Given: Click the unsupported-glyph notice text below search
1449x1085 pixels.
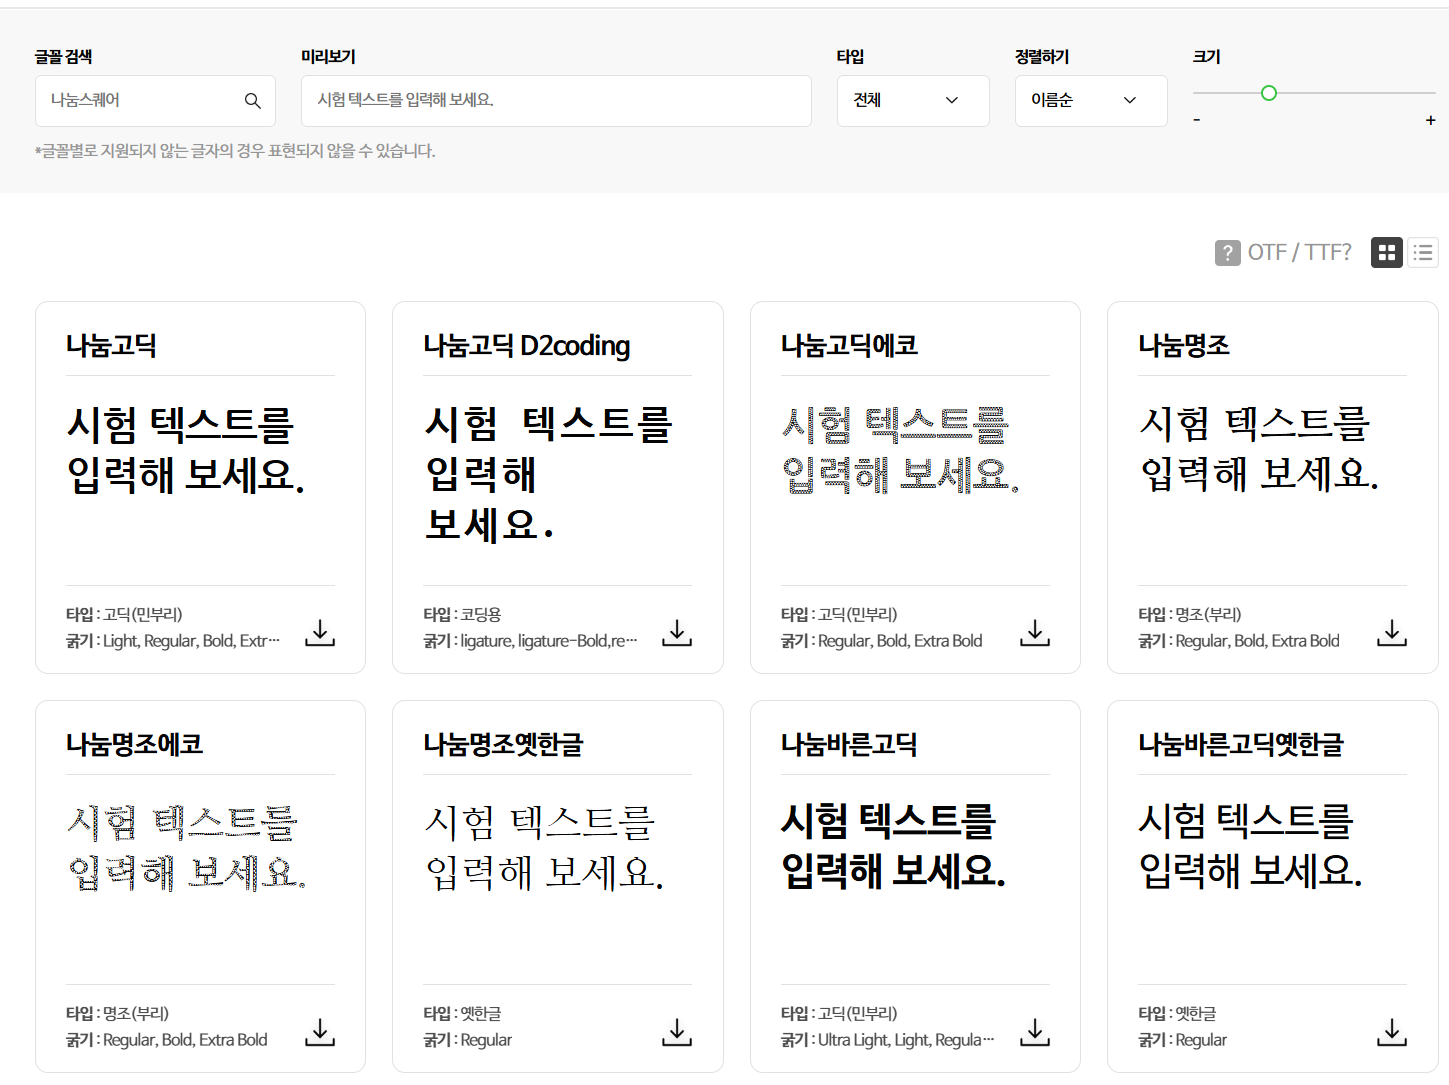Looking at the screenshot, I should click(235, 152).
